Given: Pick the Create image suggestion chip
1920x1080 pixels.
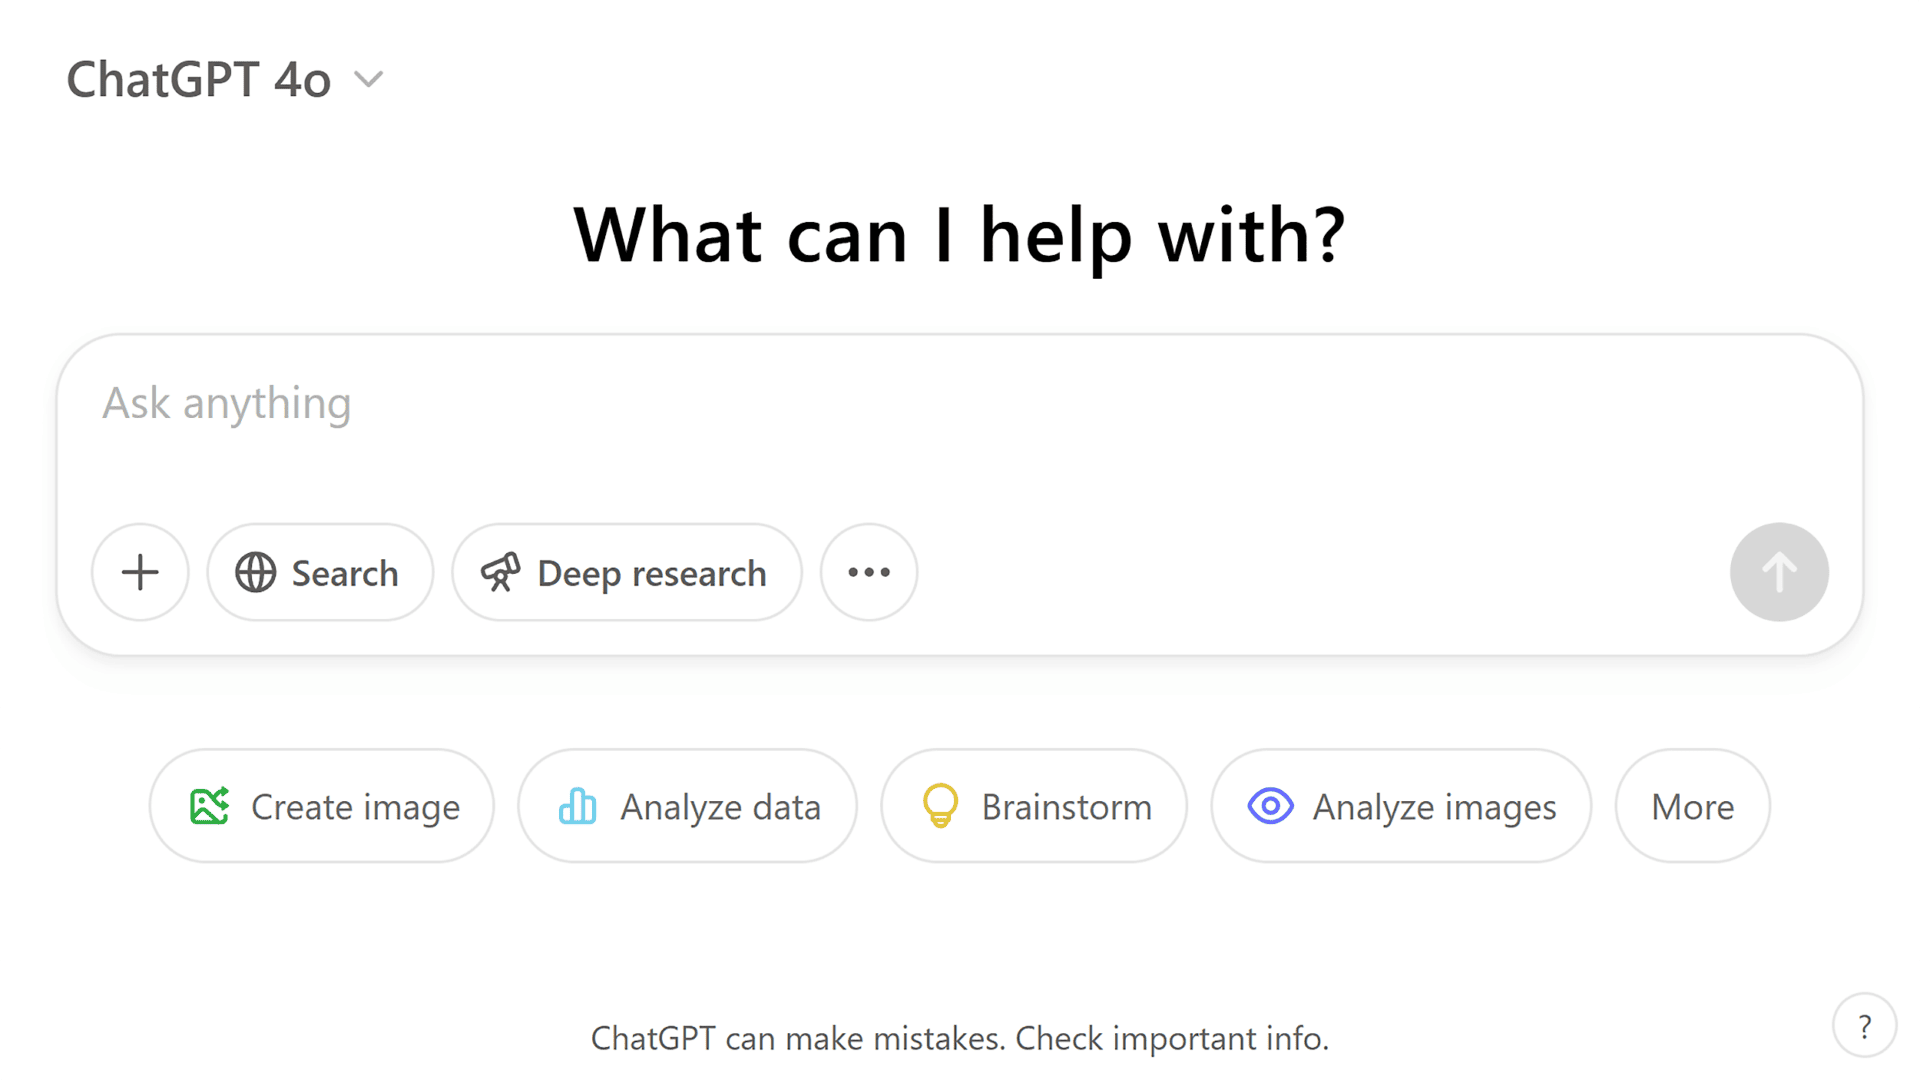Looking at the screenshot, I should [322, 806].
